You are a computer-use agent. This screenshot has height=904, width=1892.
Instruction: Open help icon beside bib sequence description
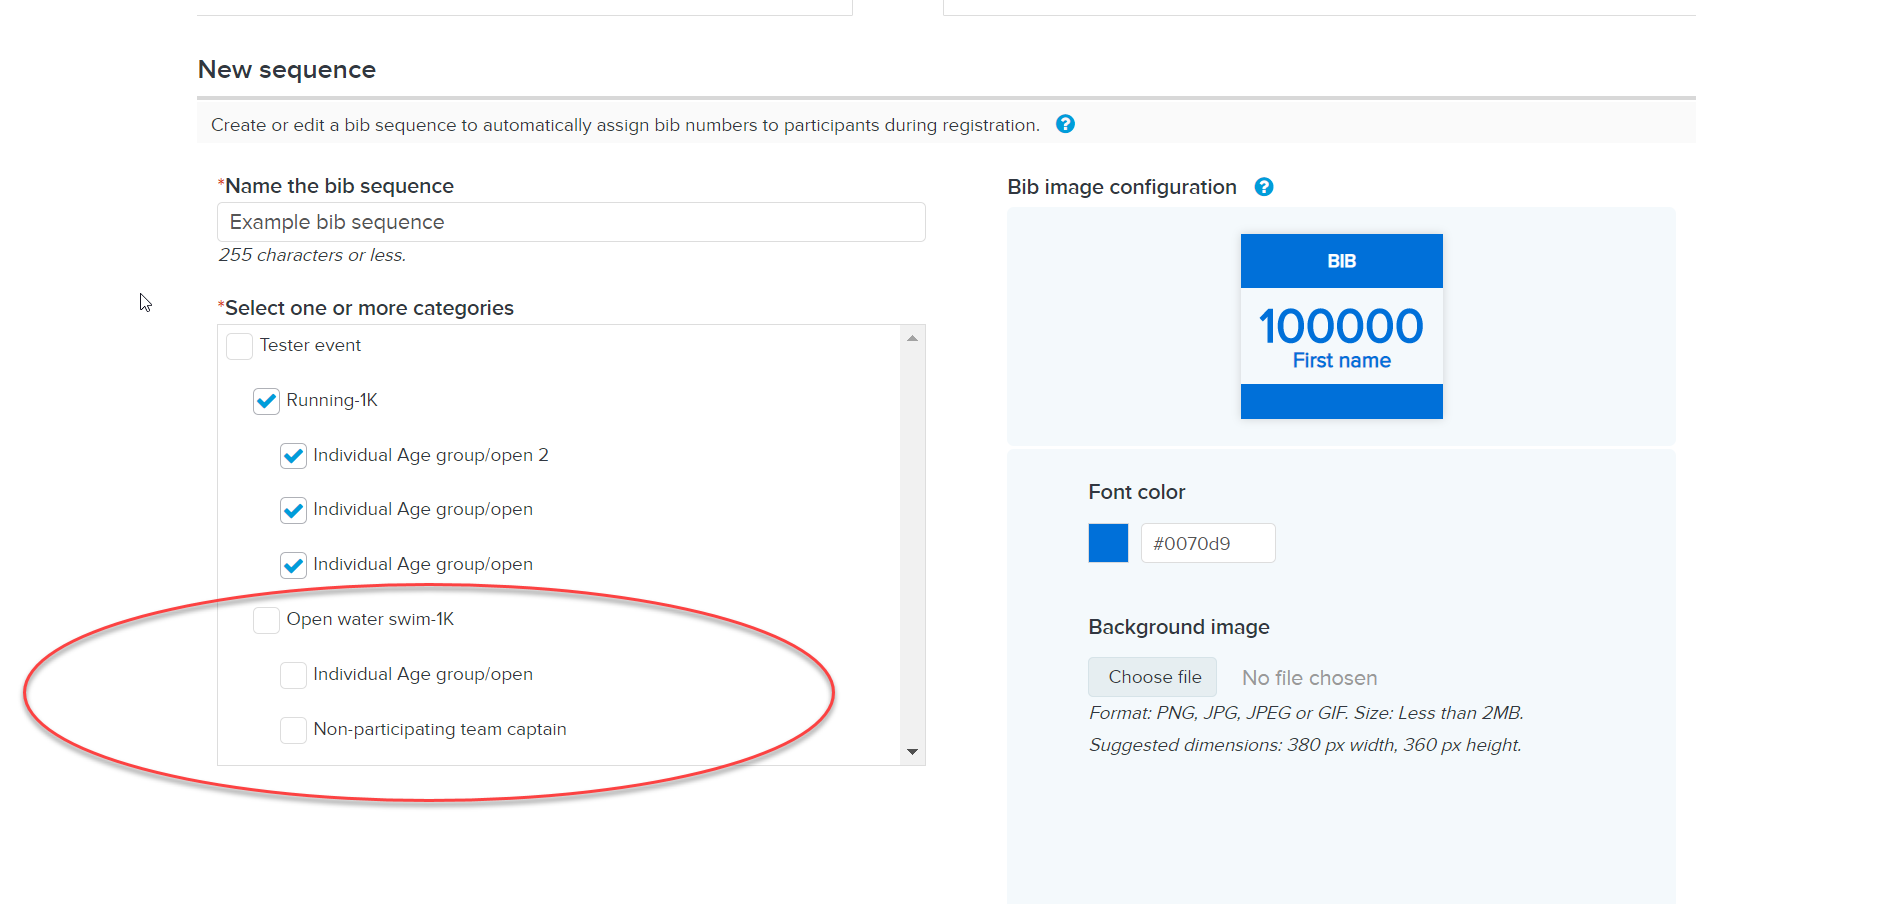(x=1065, y=124)
